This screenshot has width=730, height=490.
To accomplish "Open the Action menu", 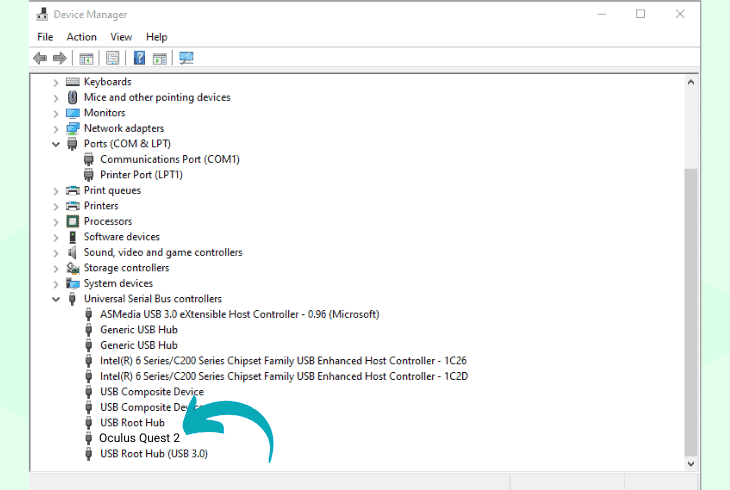I will 81,37.
